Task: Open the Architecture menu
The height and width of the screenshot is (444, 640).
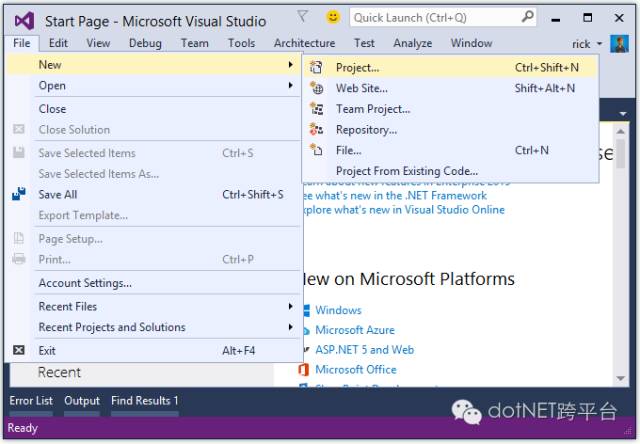Action: [x=304, y=43]
